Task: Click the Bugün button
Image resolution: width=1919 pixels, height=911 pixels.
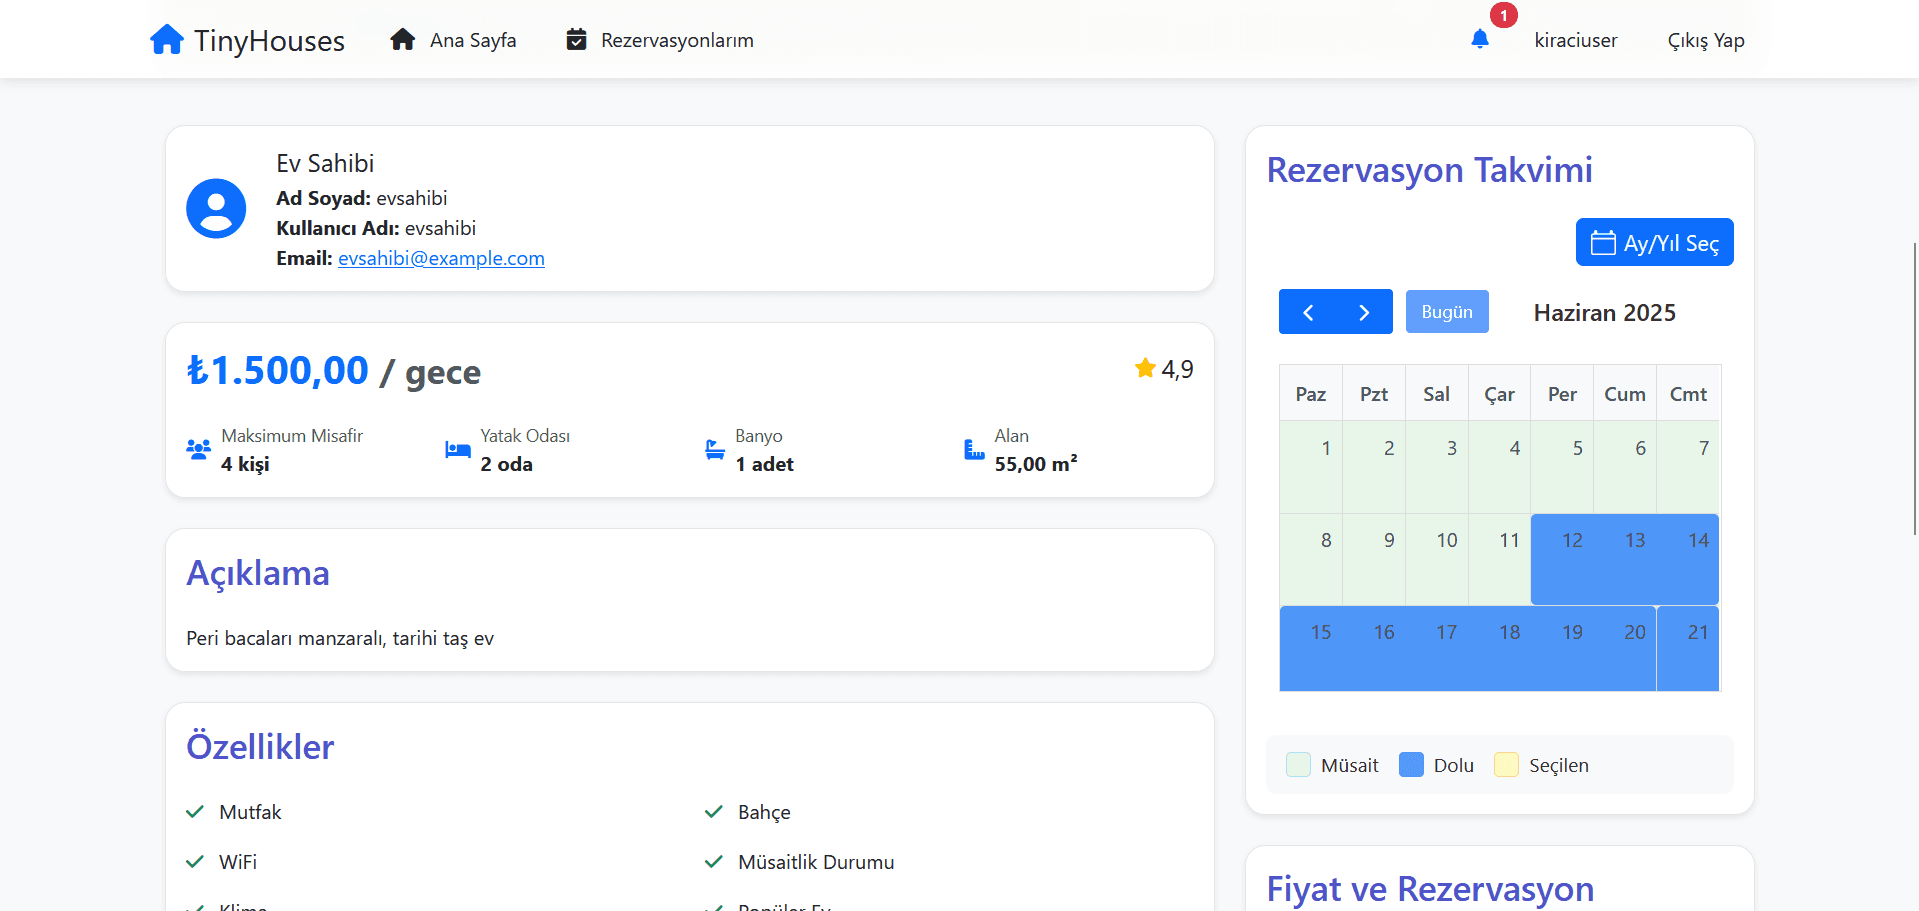Action: (x=1447, y=312)
